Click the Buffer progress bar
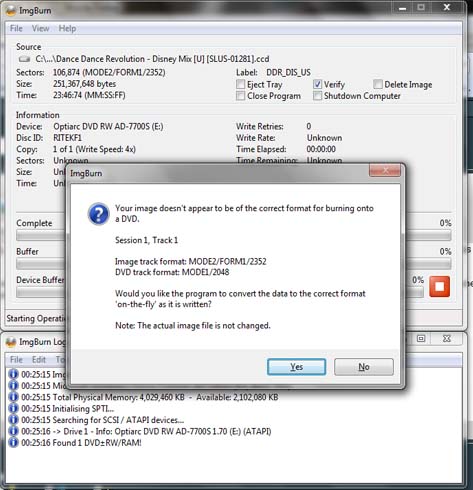Viewport: 473px width, 490px height. (233, 264)
